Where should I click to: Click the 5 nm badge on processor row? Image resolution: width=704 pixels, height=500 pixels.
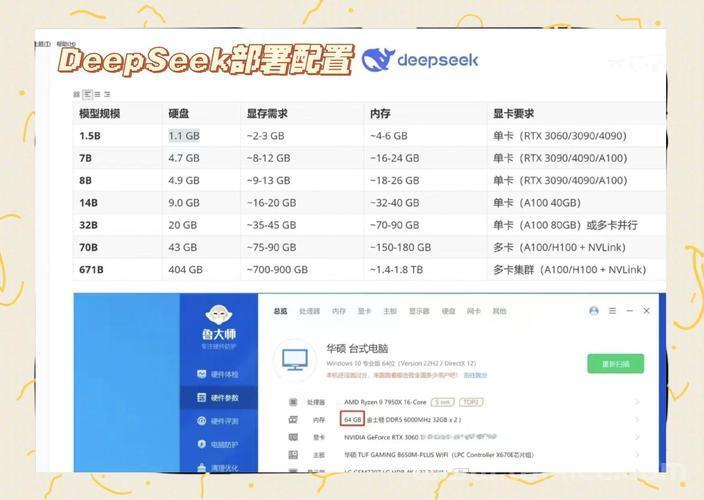click(443, 402)
